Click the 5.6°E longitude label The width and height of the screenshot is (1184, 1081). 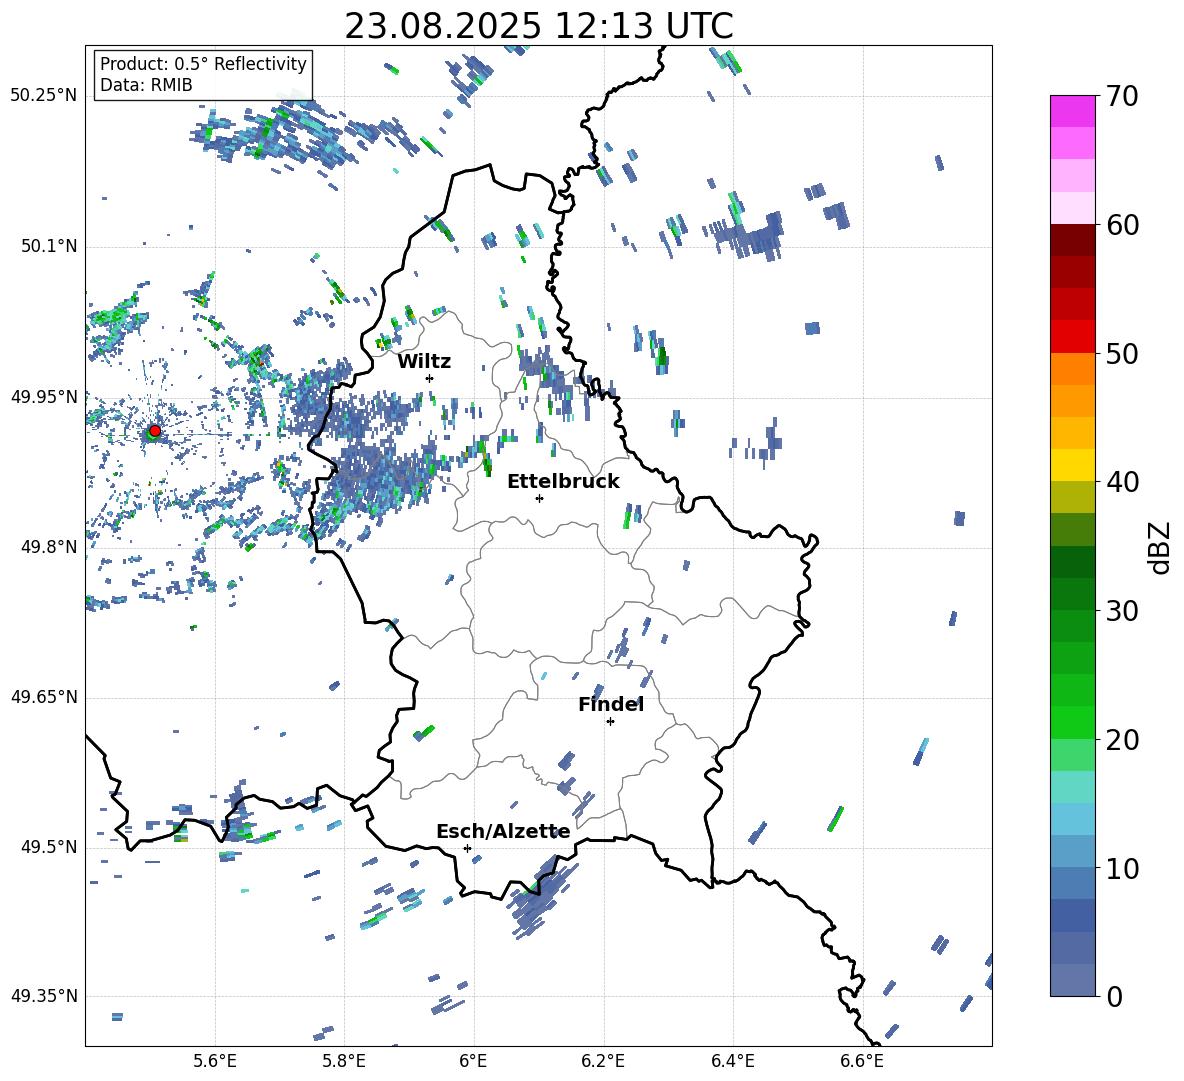(x=215, y=1061)
